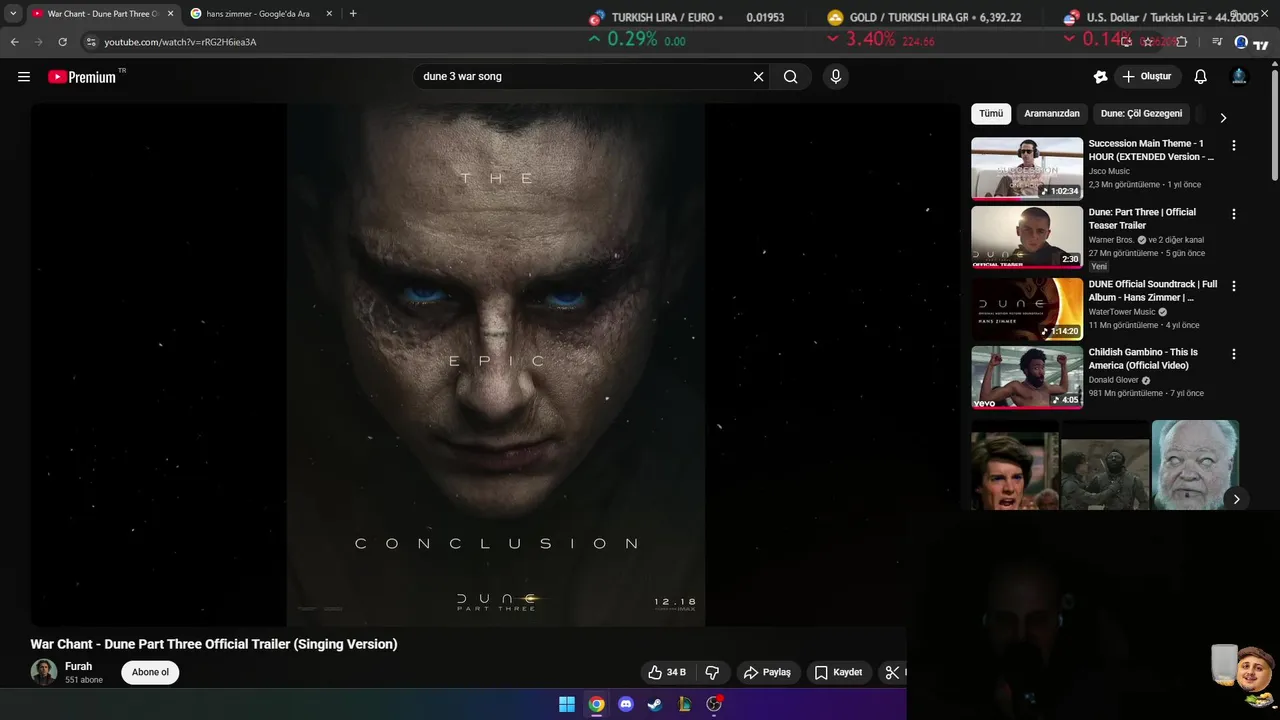This screenshot has width=1280, height=720.
Task: Open the YouTube account avatar menu
Action: 1239,77
